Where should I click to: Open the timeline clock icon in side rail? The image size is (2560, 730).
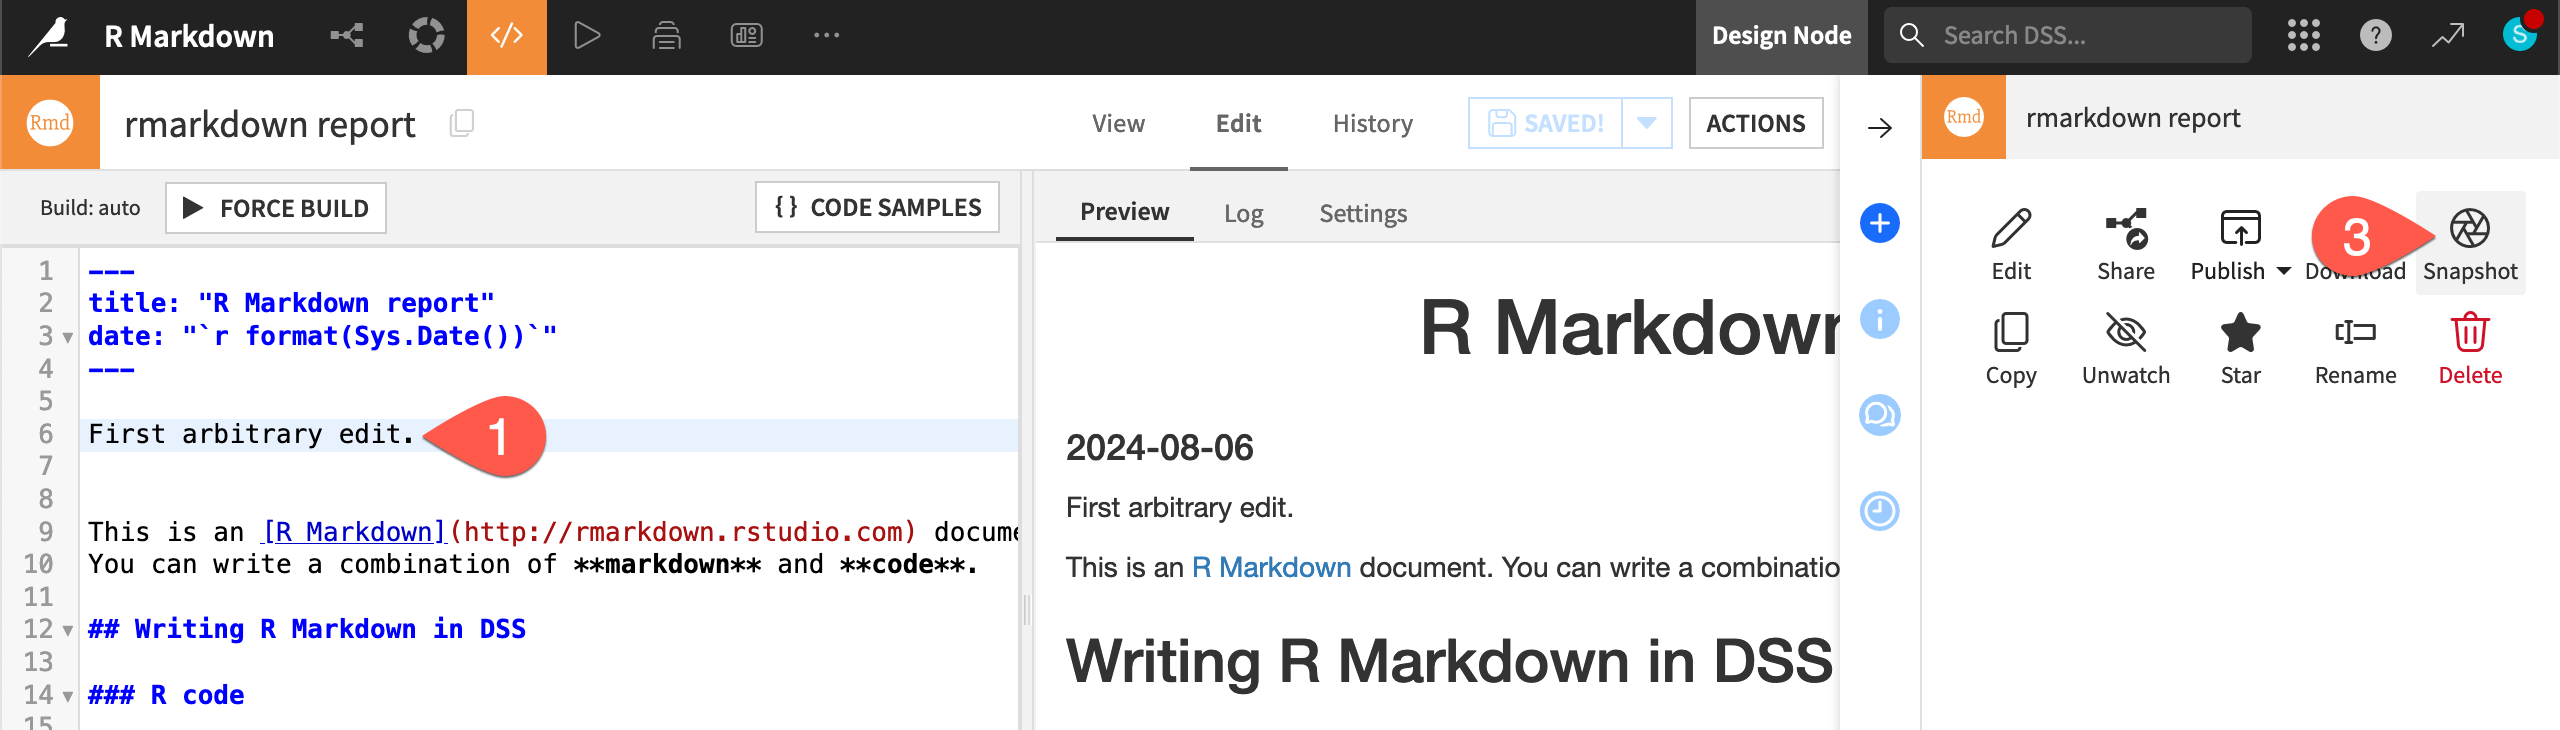[x=1880, y=511]
